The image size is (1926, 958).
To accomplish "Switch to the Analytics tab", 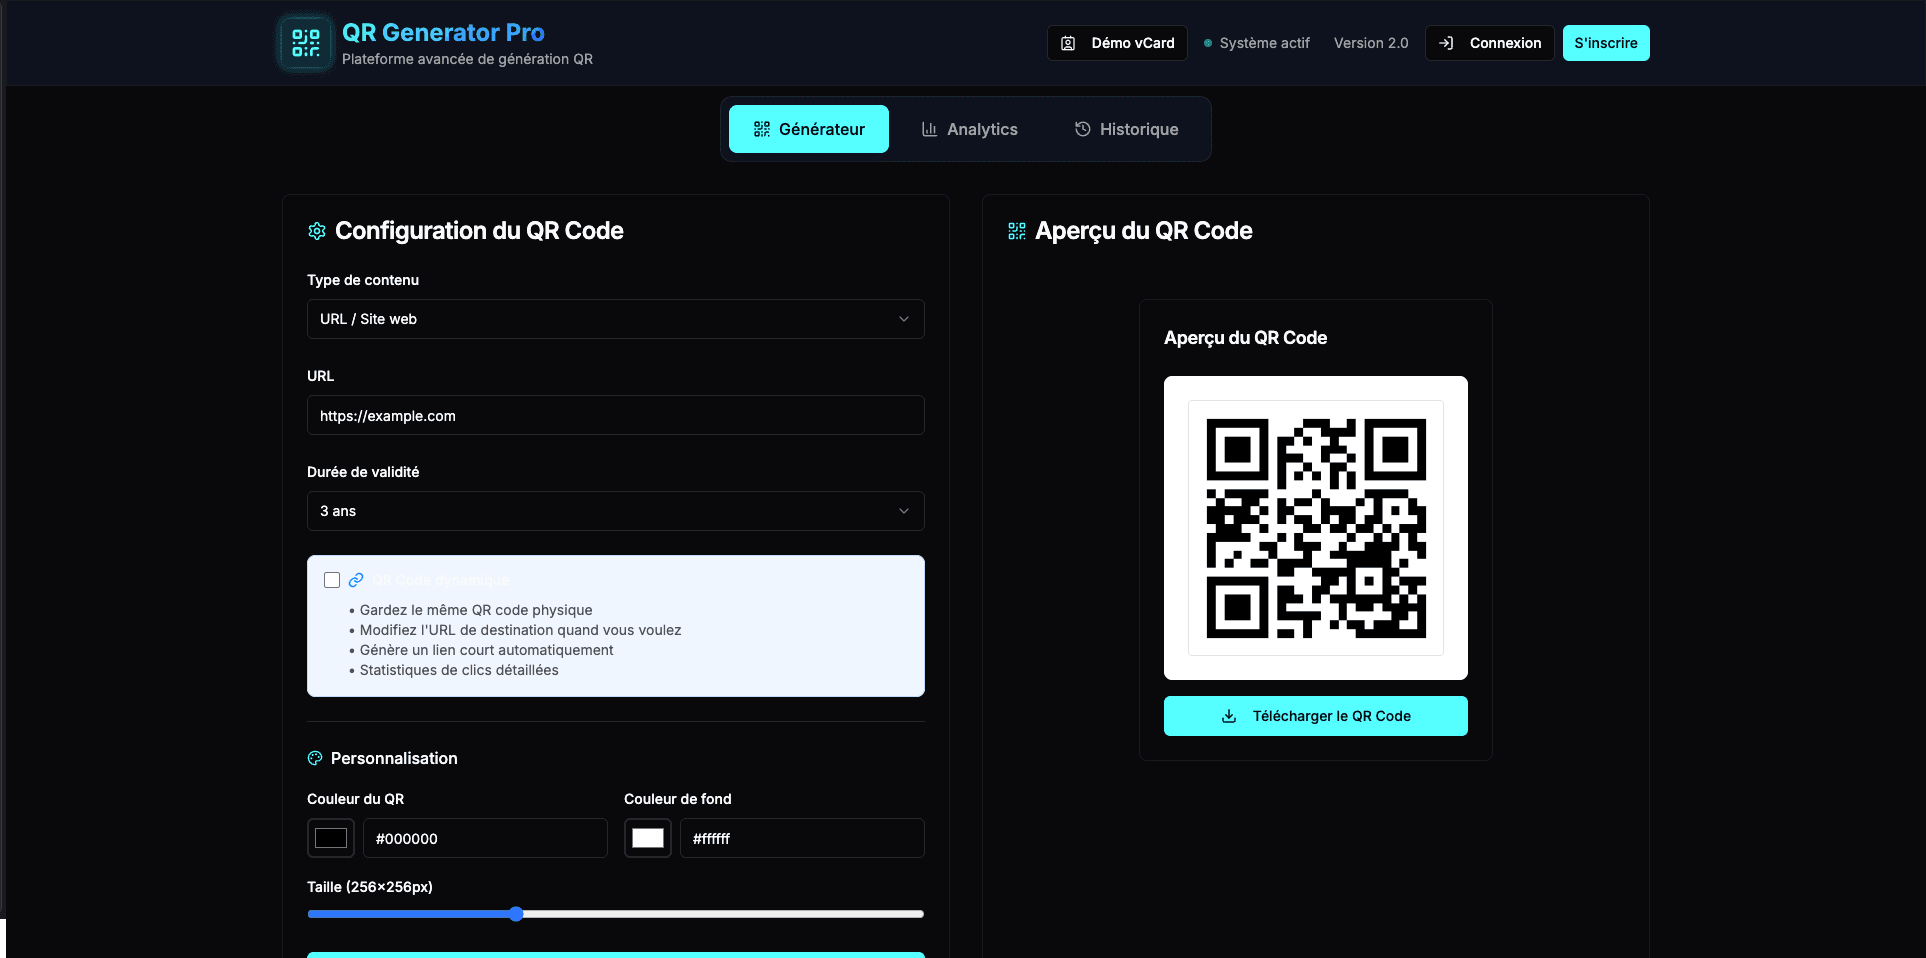I will click(x=969, y=129).
